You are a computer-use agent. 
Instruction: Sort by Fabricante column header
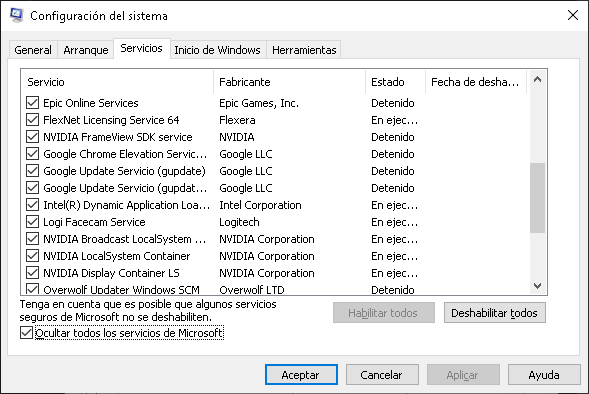coord(289,82)
